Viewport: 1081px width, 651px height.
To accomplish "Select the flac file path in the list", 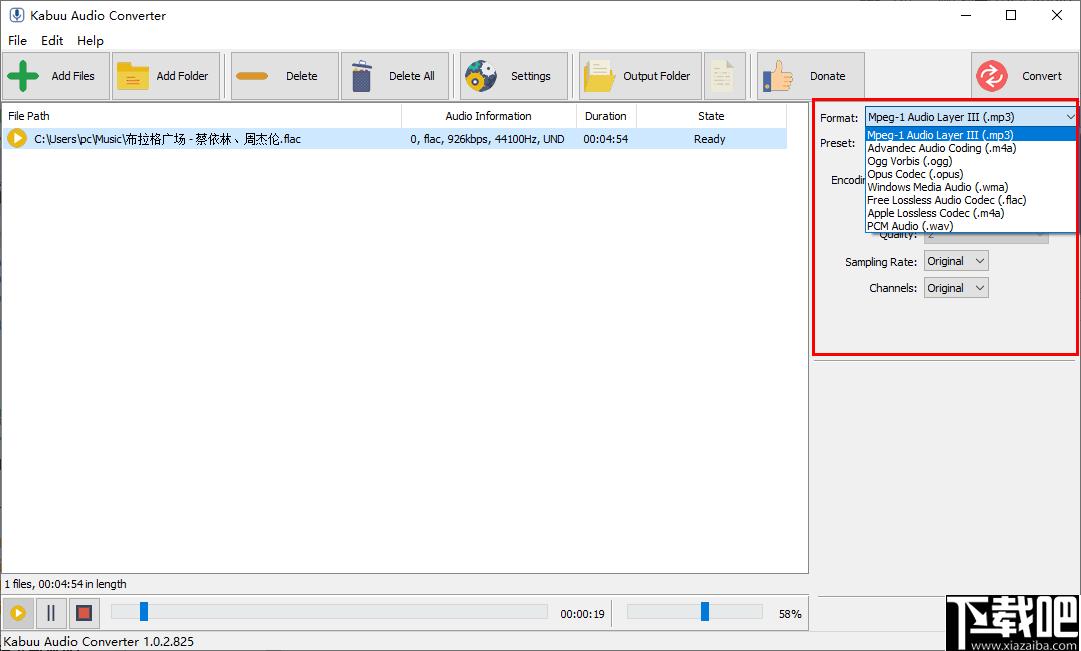I will point(168,139).
